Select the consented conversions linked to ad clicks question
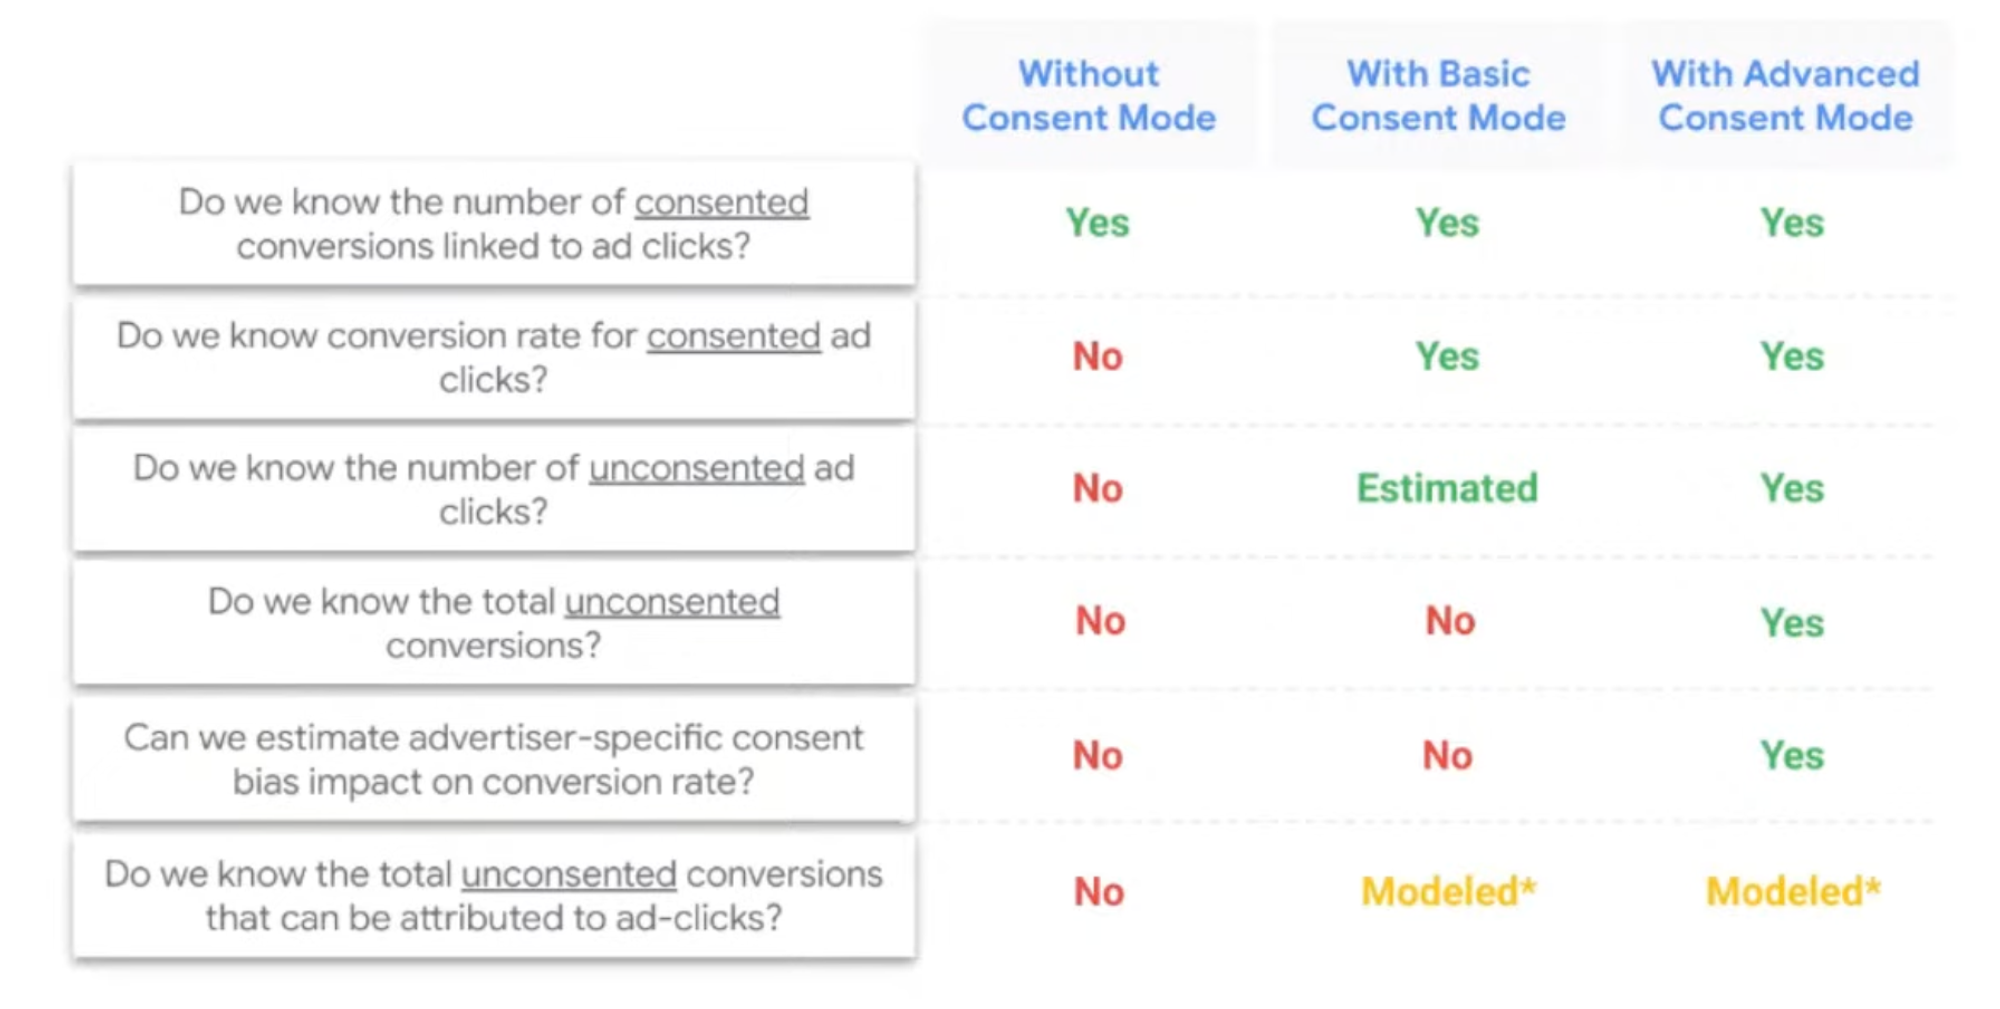2000x1009 pixels. pyautogui.click(x=493, y=224)
